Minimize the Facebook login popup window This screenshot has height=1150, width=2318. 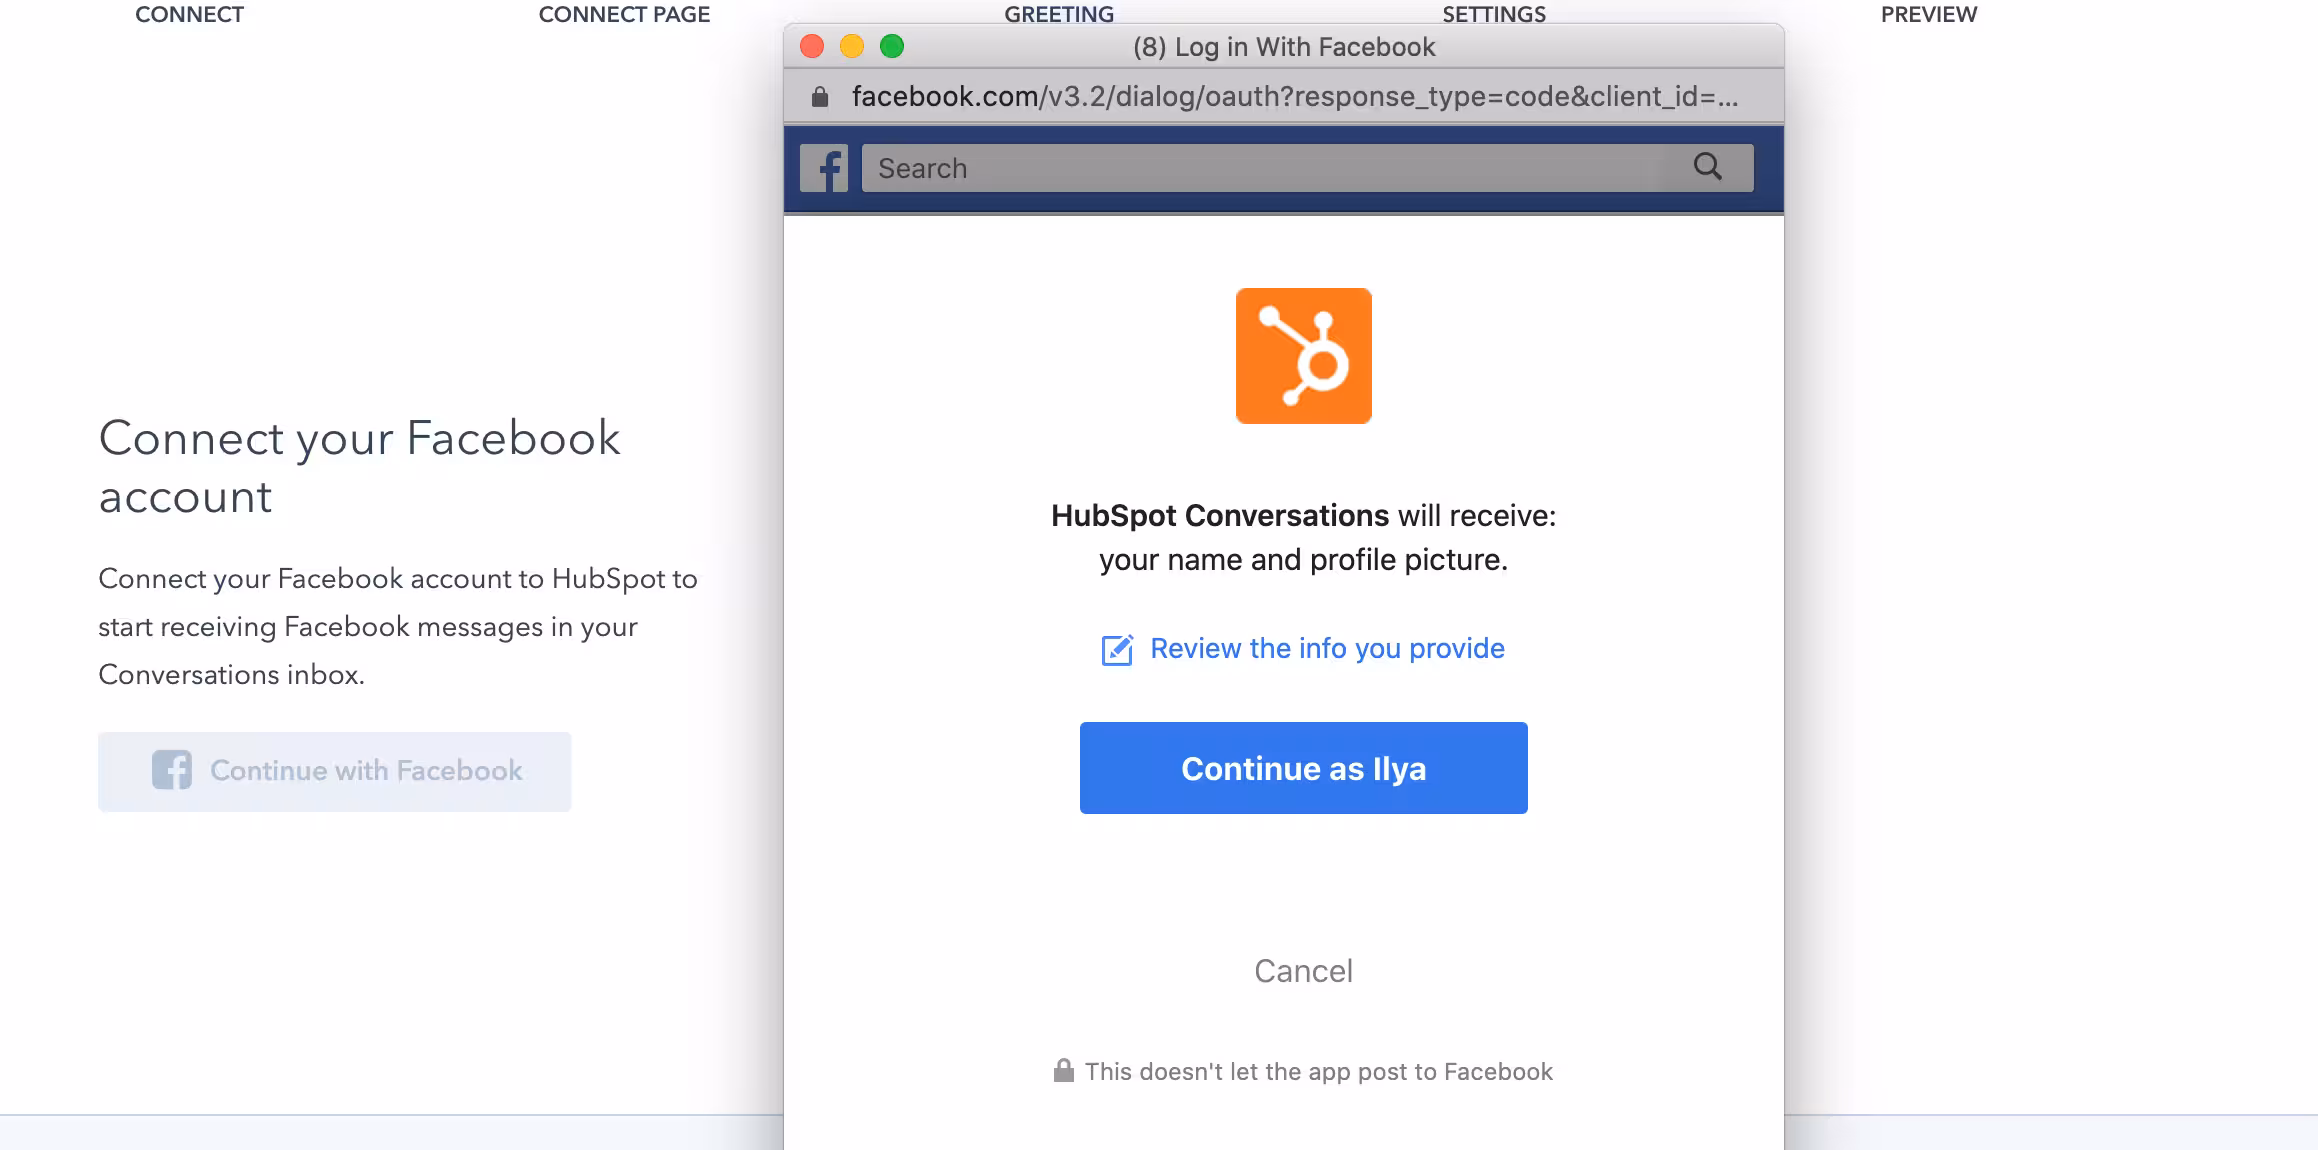tap(852, 47)
